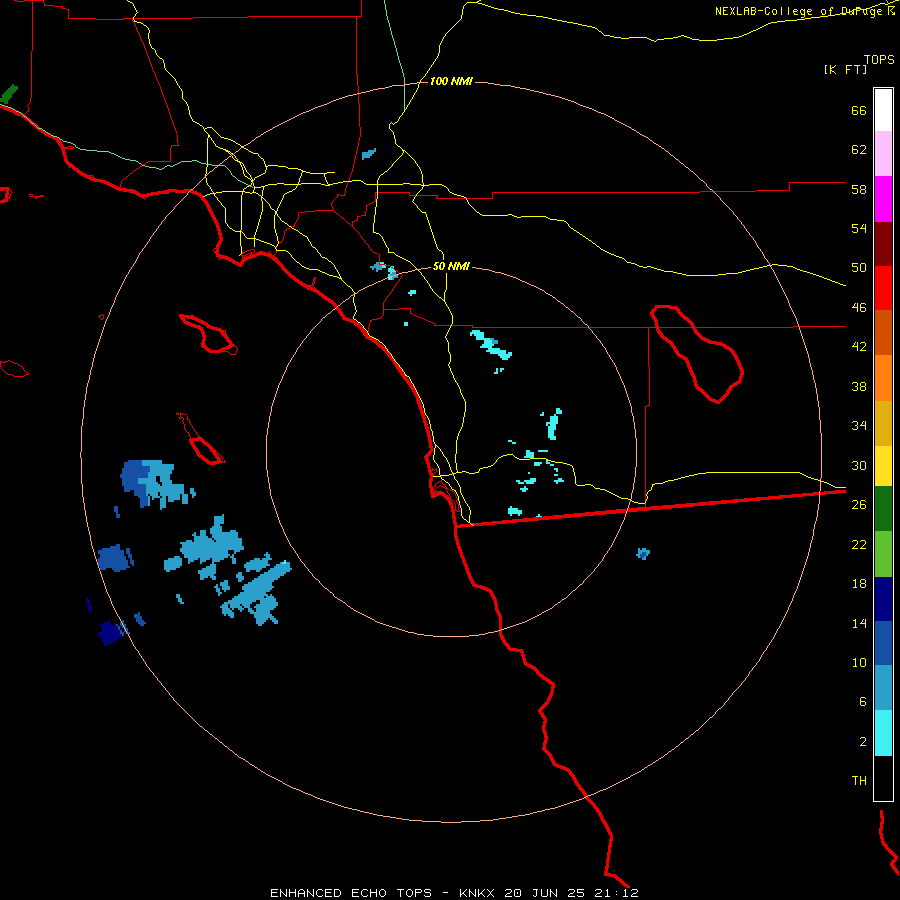
Task: Select the dark green legend swatch
Action: [x=883, y=509]
